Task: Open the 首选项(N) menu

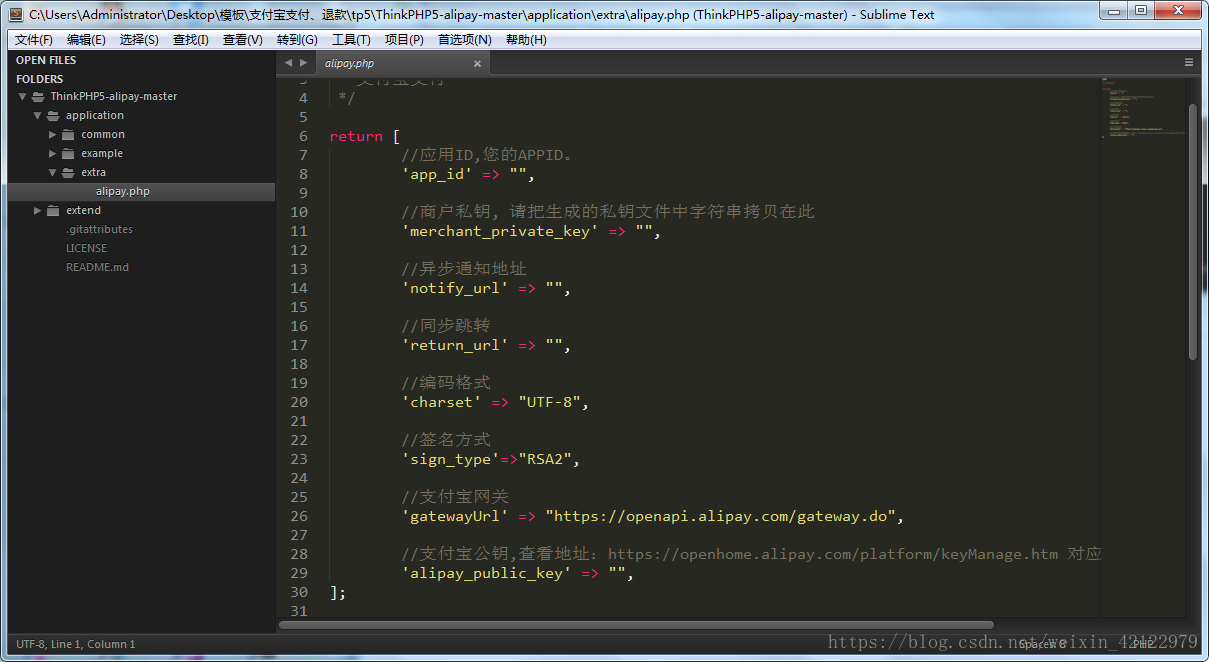Action: tap(465, 40)
